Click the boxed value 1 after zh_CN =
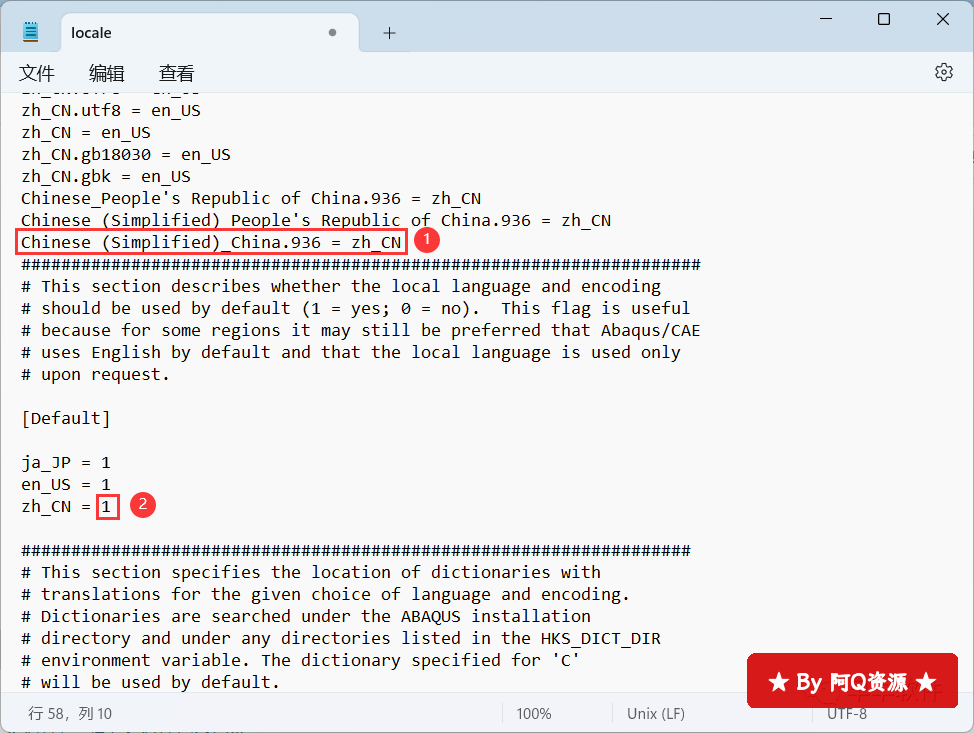 coord(107,507)
